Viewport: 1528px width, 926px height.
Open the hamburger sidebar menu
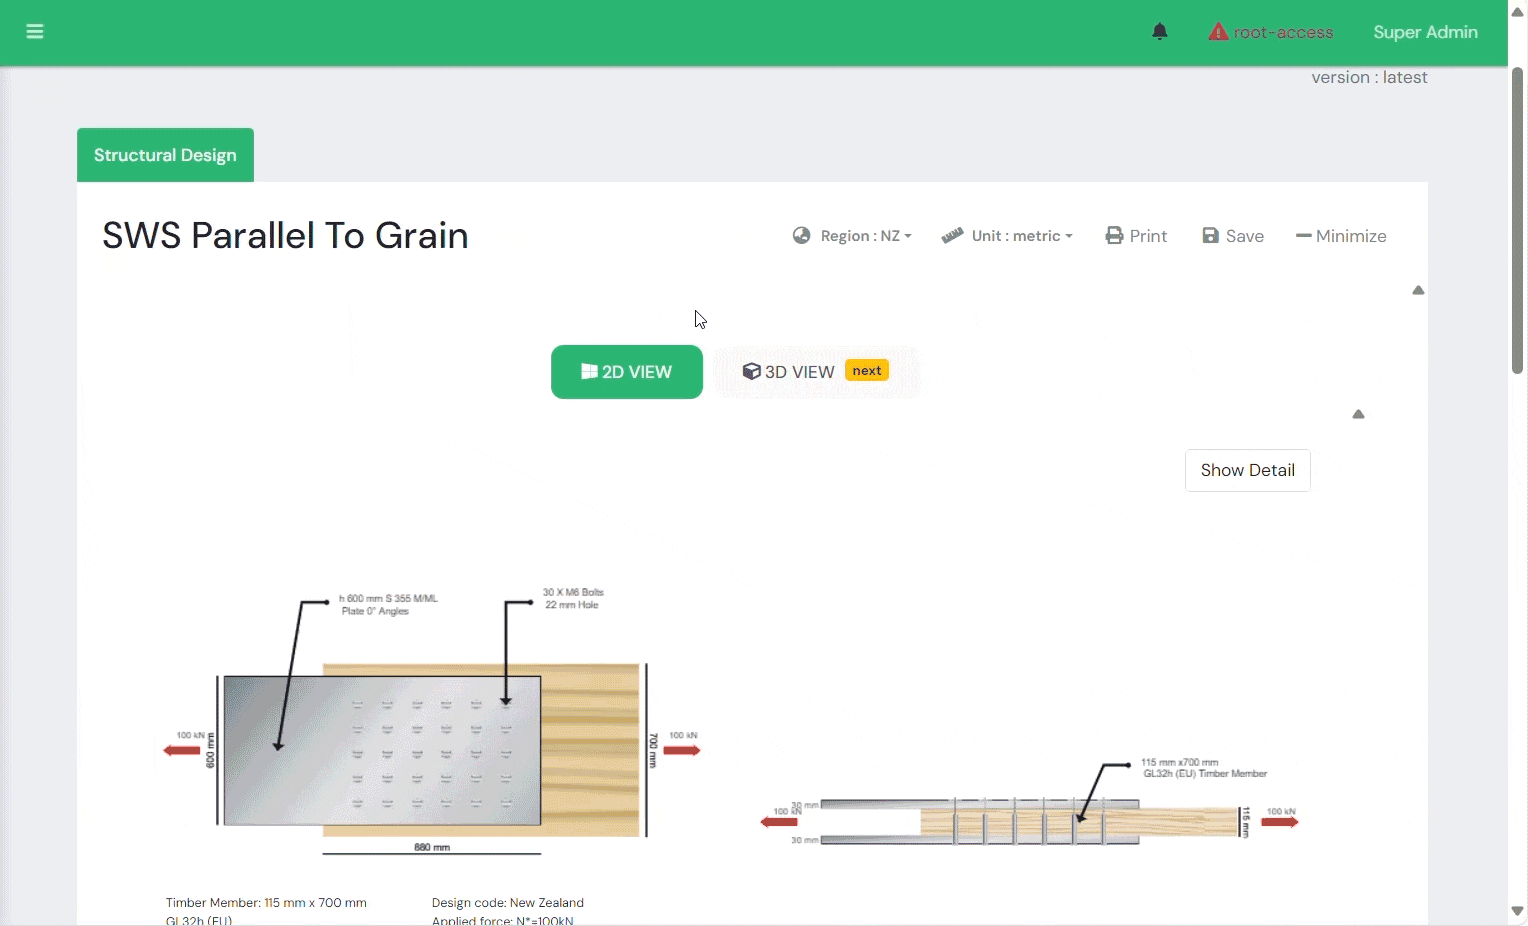tap(35, 32)
